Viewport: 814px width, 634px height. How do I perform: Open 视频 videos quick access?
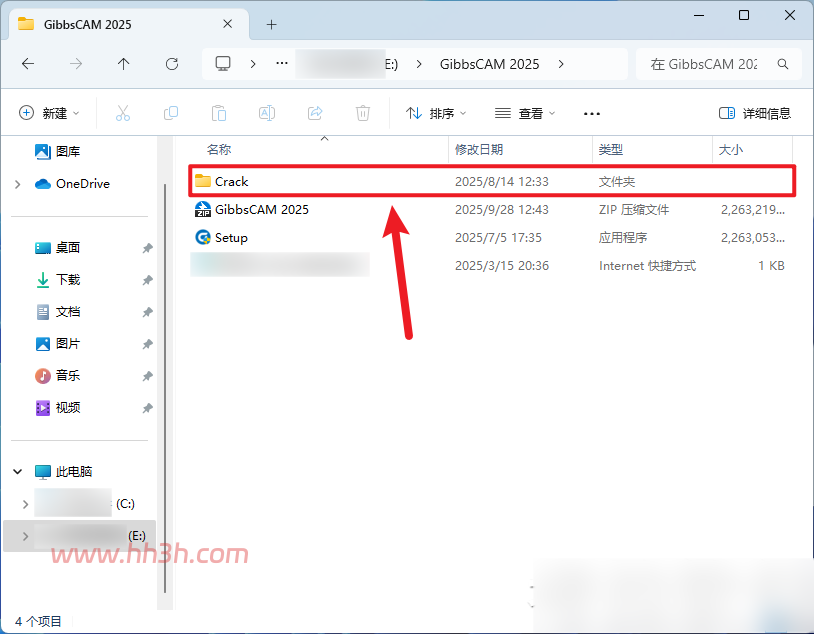(57, 408)
